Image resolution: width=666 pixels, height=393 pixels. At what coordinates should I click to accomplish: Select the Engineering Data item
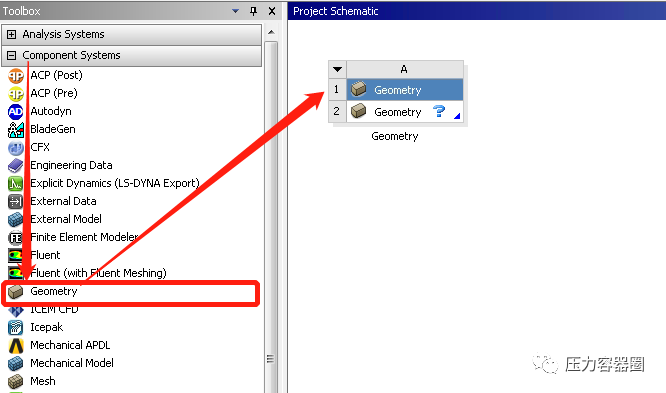(71, 165)
